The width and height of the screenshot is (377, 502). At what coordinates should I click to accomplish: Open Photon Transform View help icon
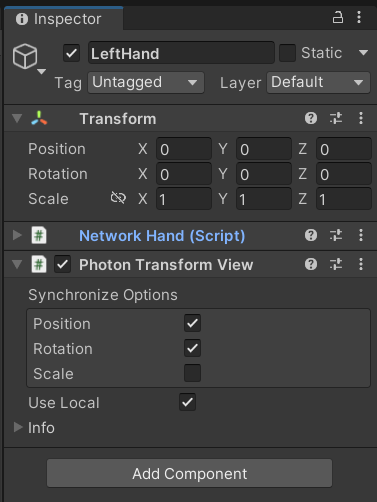311,265
